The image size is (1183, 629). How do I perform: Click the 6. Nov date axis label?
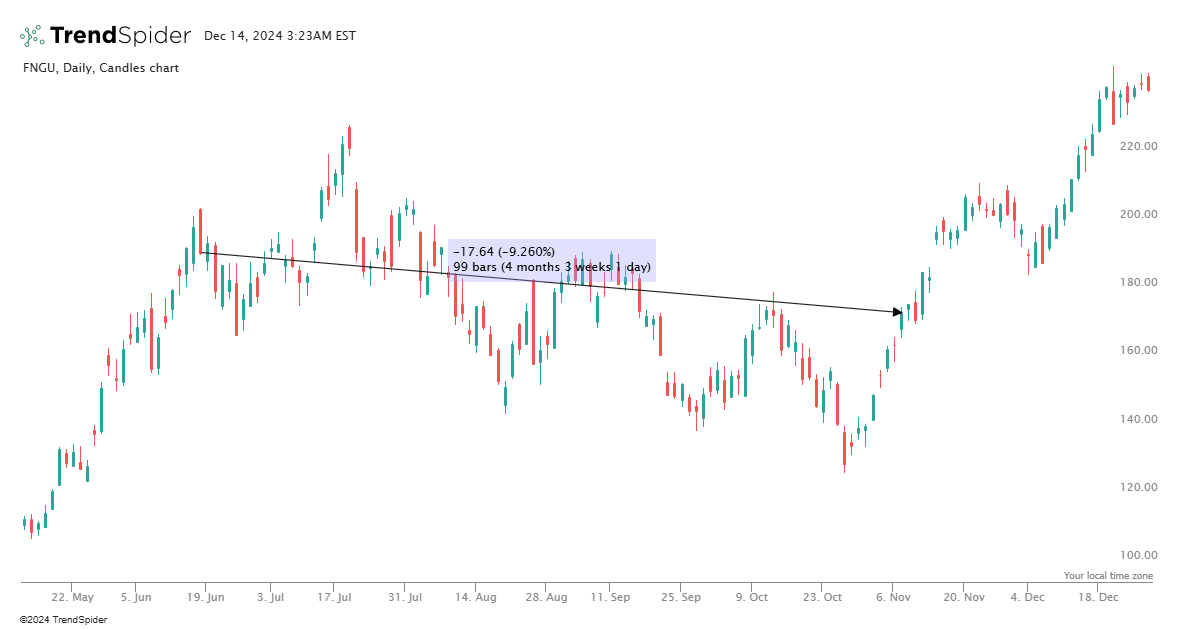(892, 597)
